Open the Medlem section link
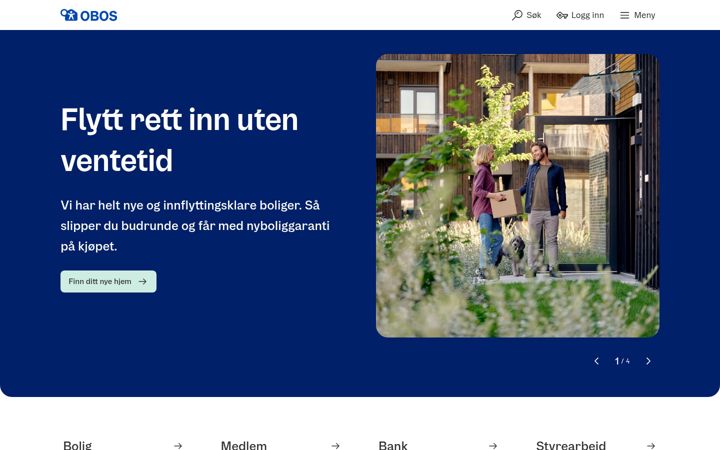The width and height of the screenshot is (720, 450). pos(280,445)
